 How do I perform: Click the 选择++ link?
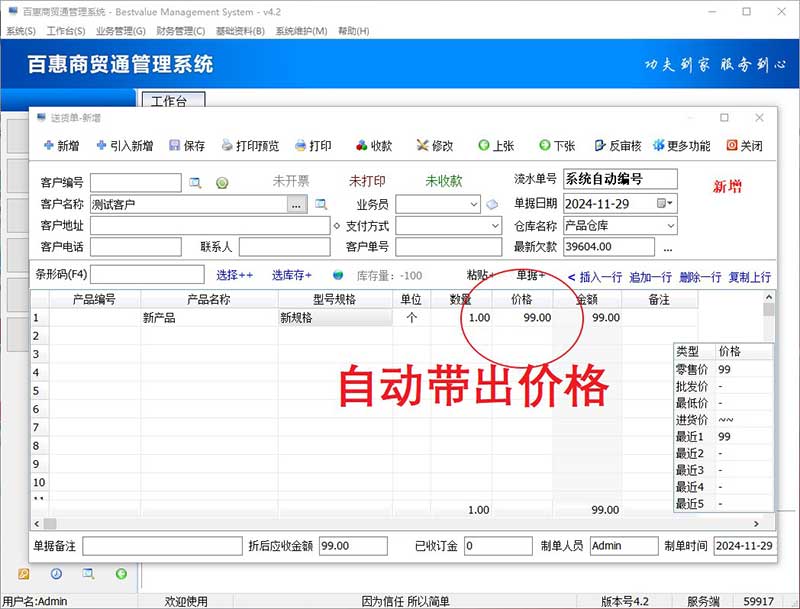[x=234, y=275]
